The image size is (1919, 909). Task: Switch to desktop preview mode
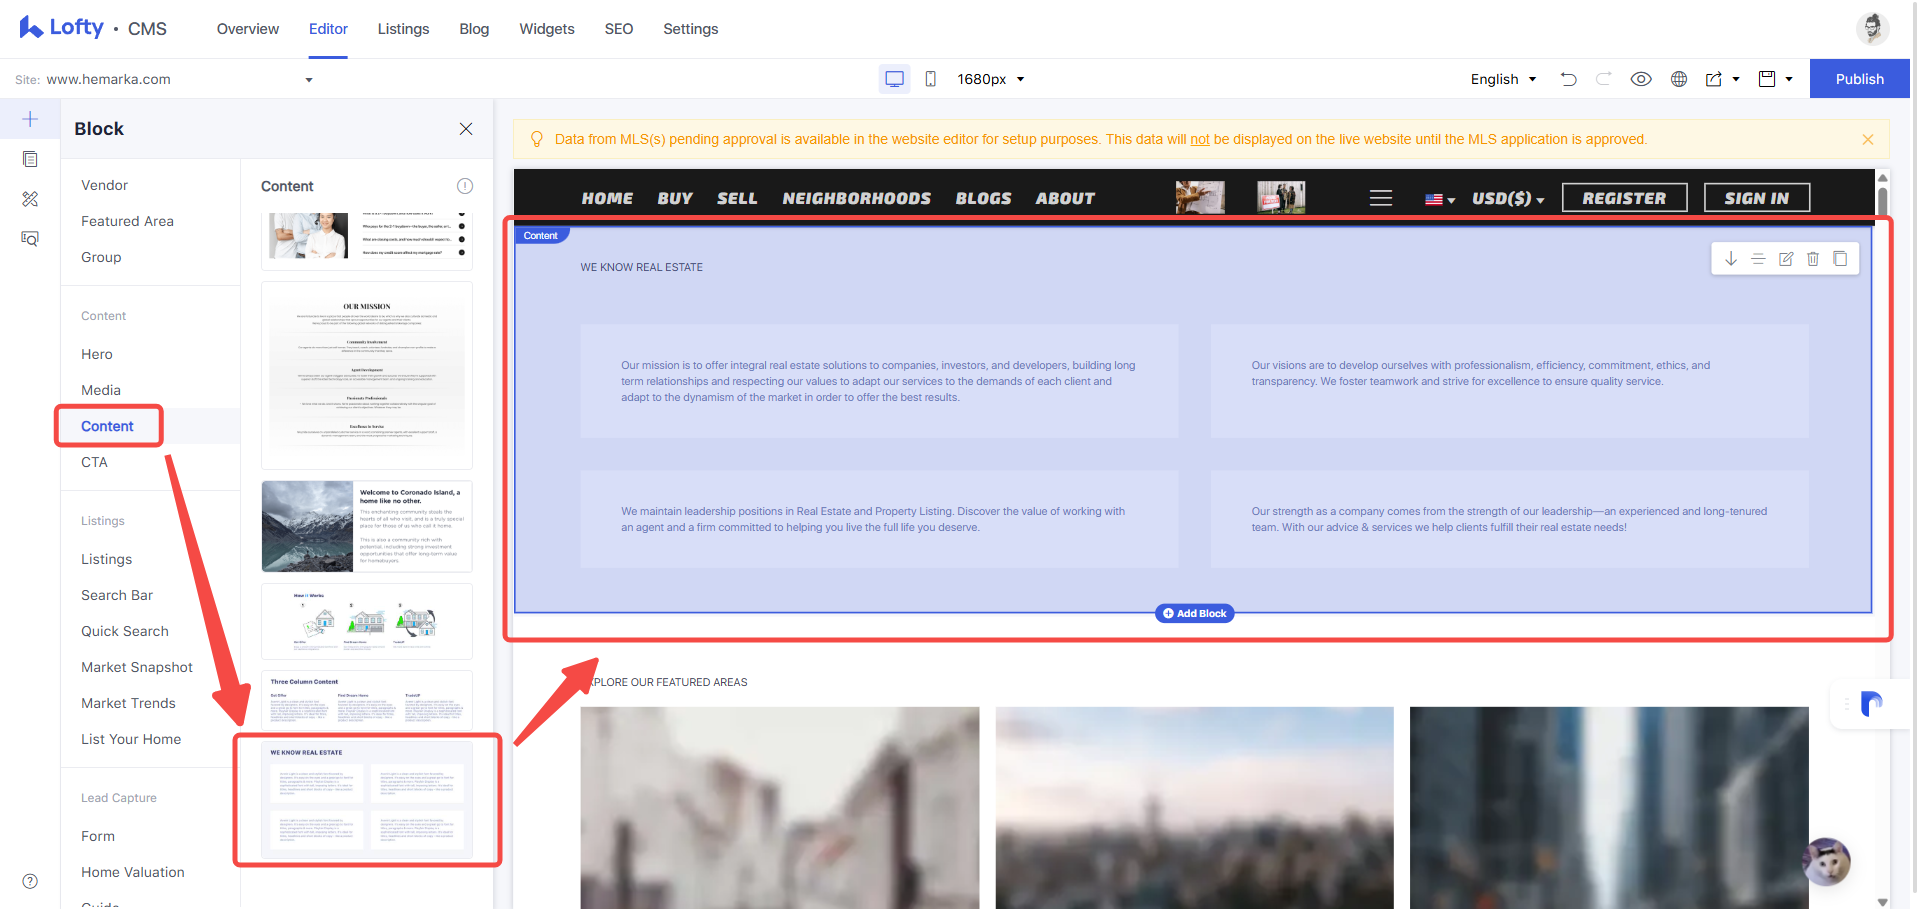click(895, 79)
